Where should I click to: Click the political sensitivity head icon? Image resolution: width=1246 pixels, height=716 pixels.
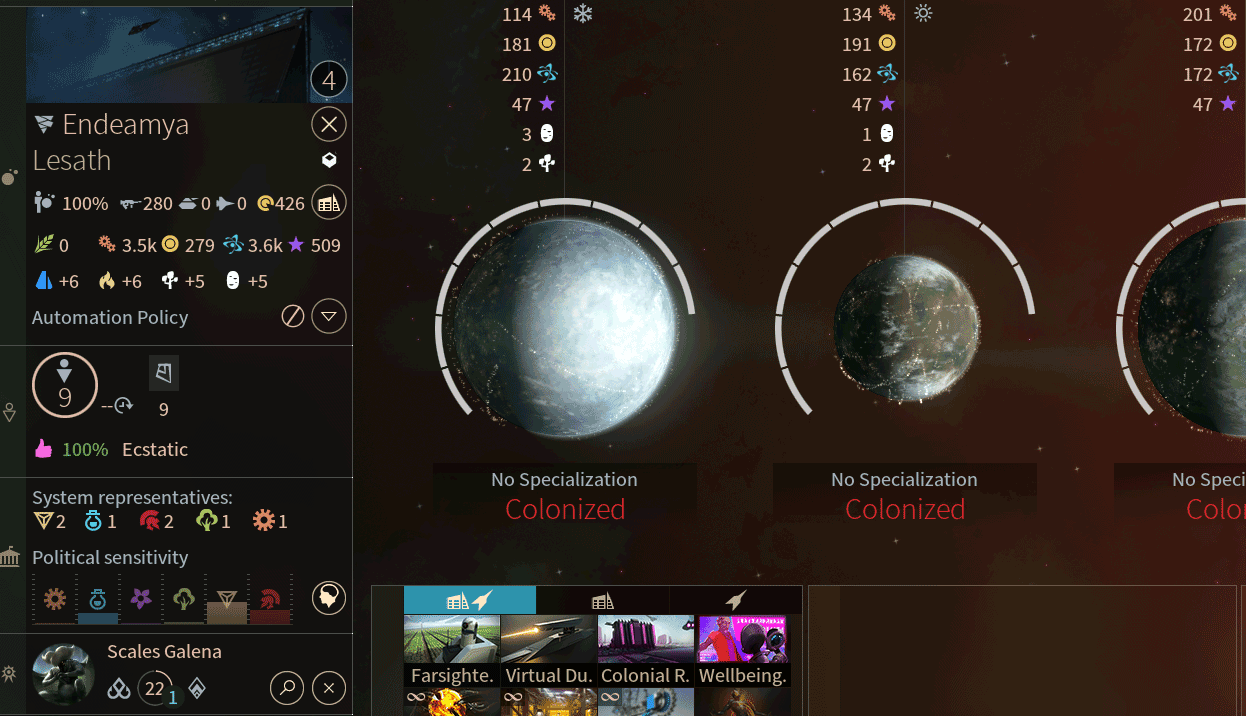point(329,598)
